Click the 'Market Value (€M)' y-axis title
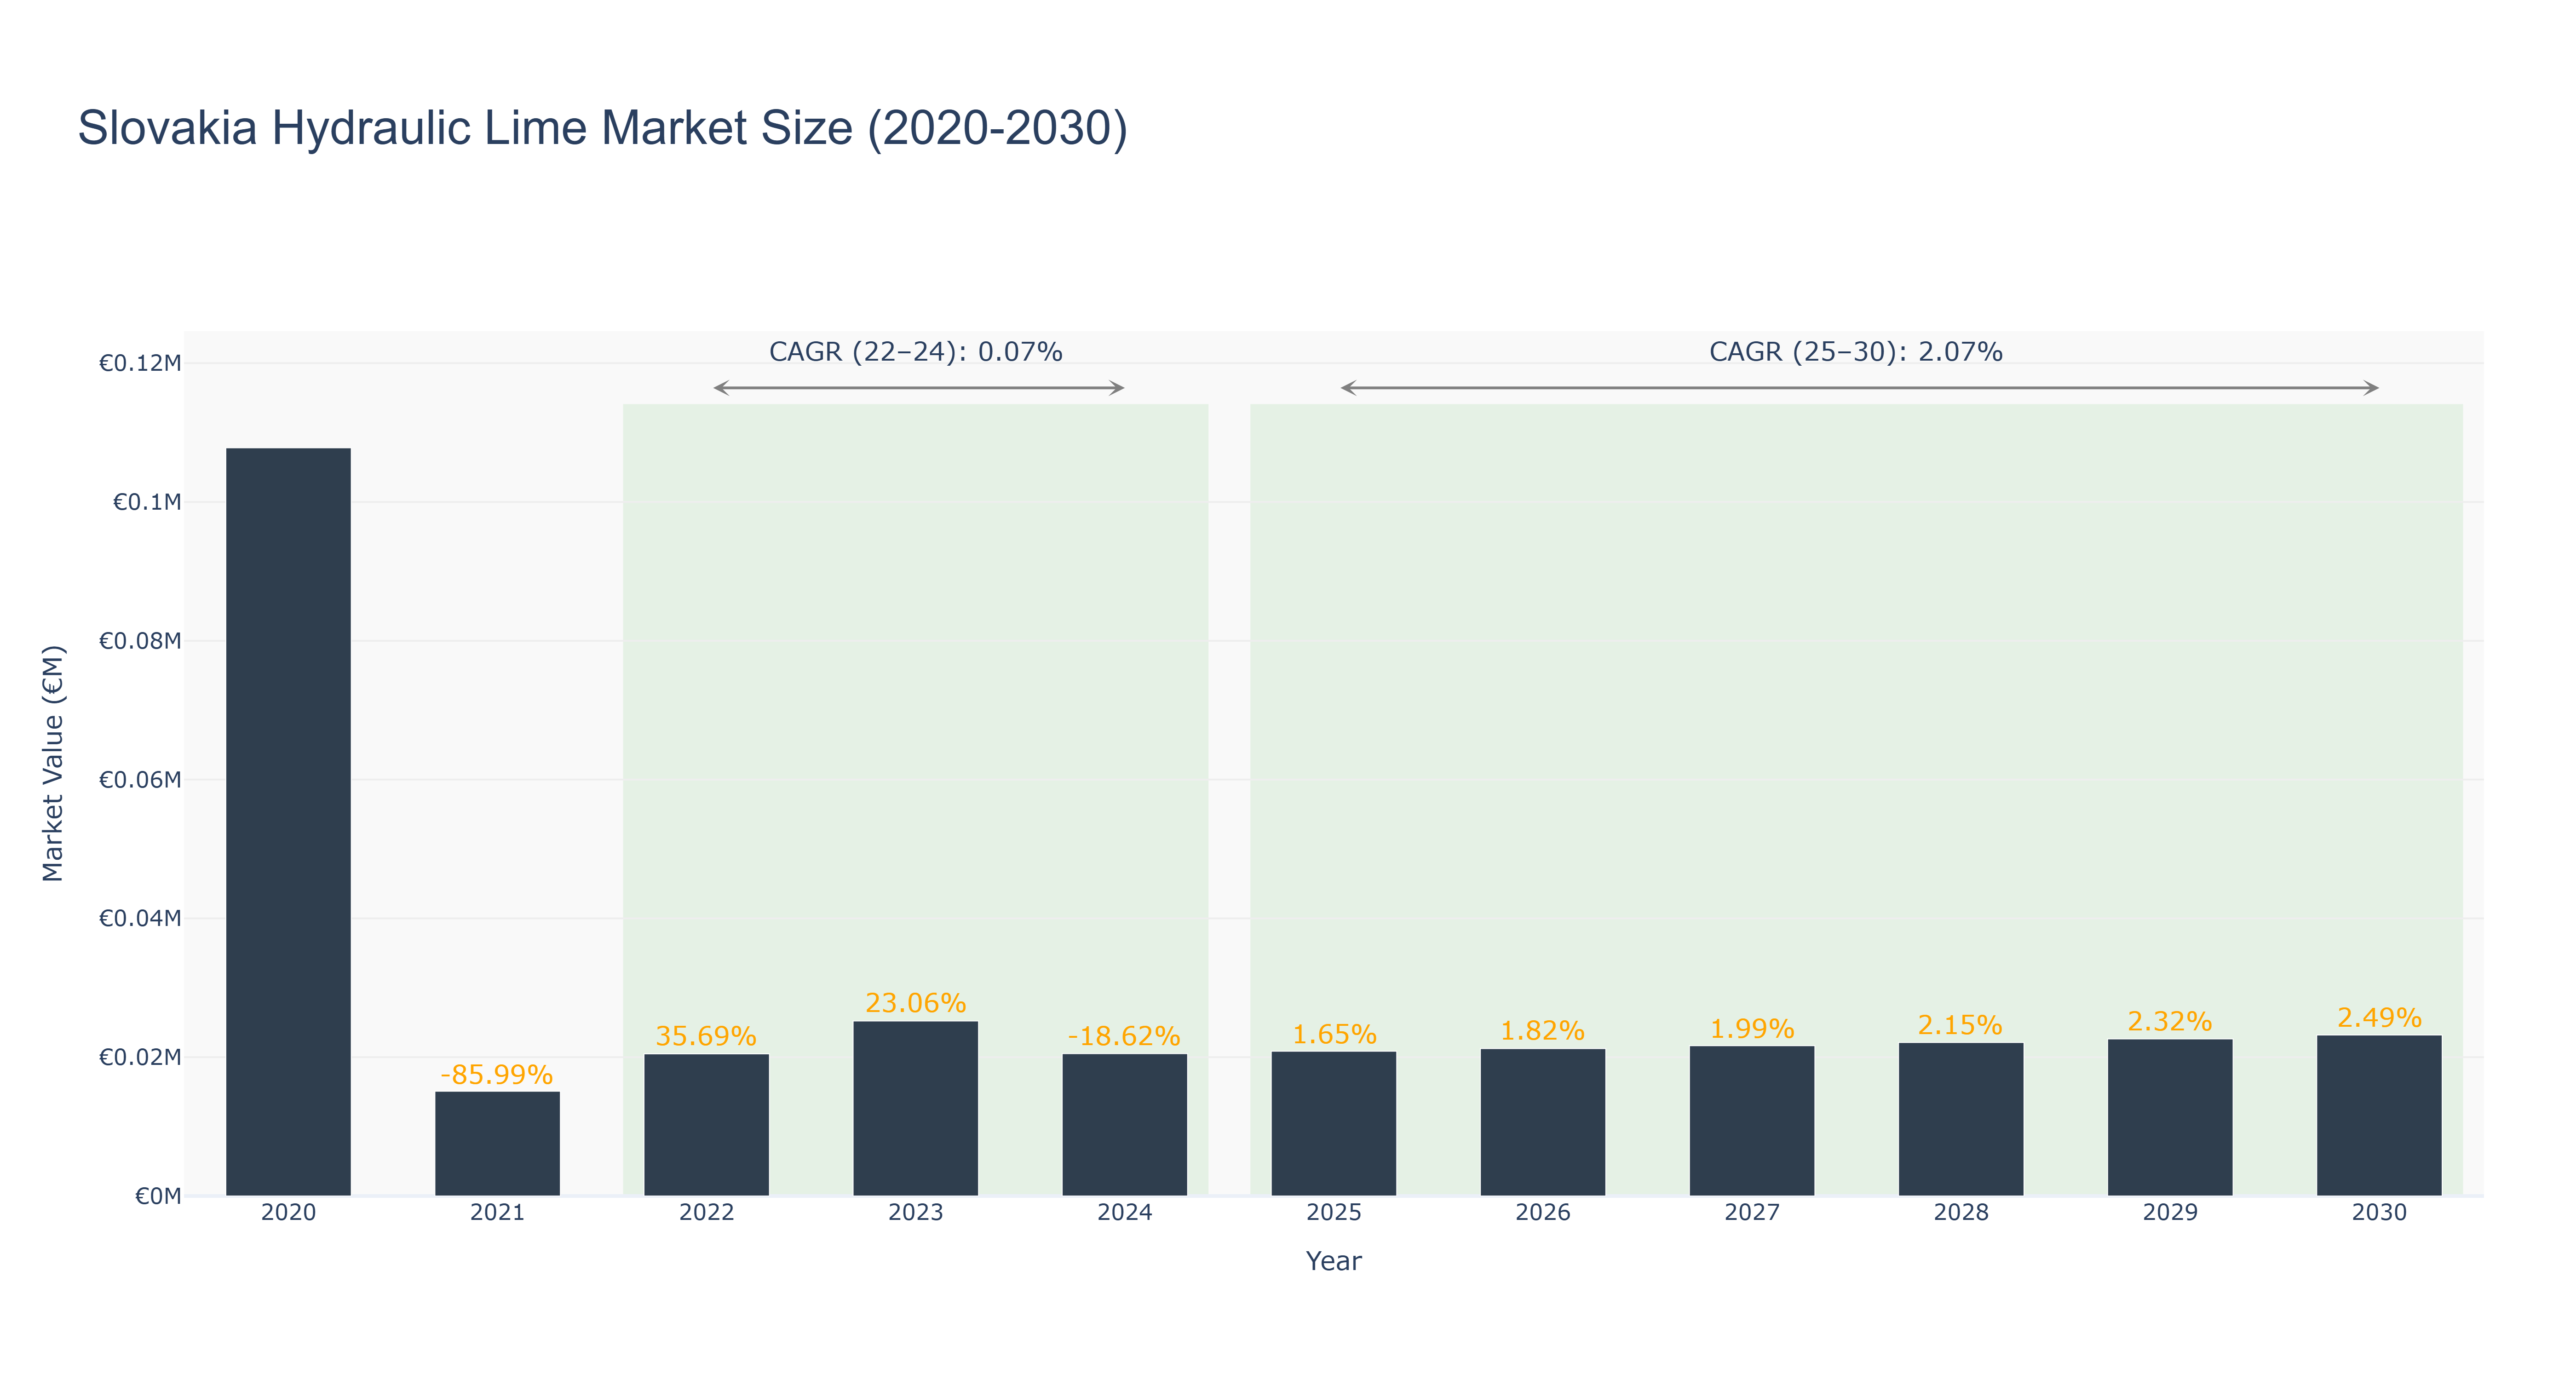The width and height of the screenshot is (2576, 1380). [x=53, y=764]
